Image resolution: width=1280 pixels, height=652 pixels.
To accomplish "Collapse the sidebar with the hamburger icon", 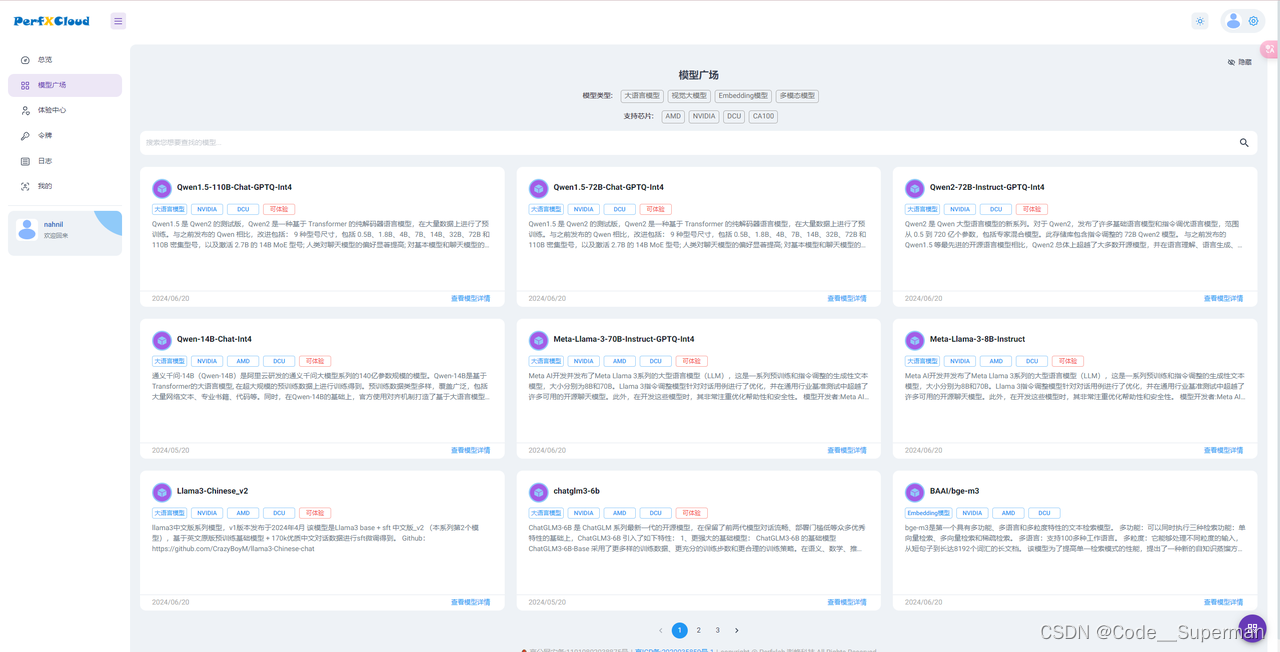I will pos(118,21).
